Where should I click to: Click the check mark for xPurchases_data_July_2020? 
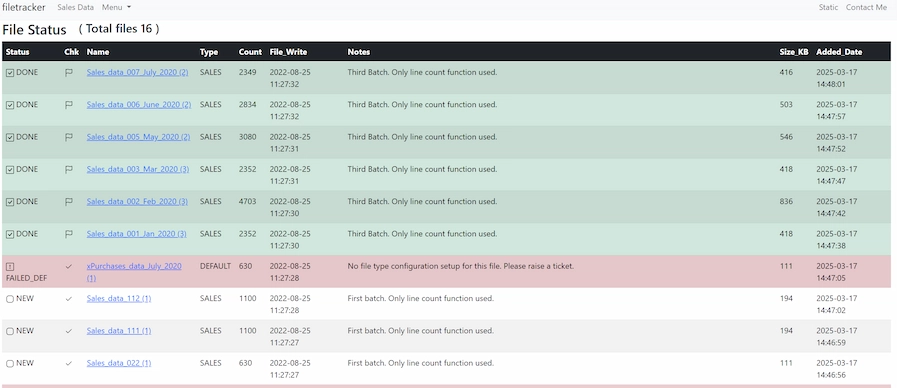click(69, 267)
